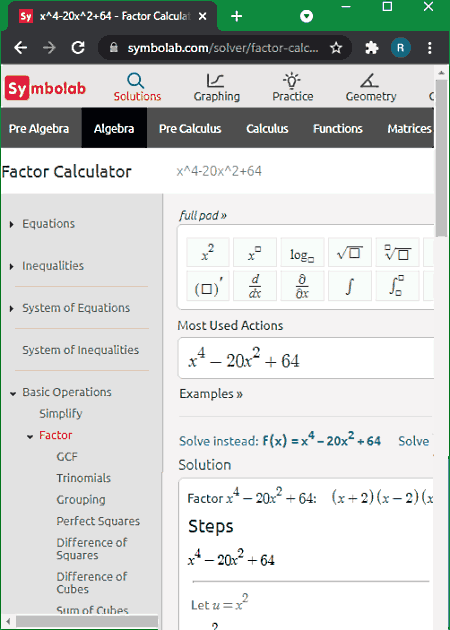
Task: Expand the Equations category
Action: [12, 224]
